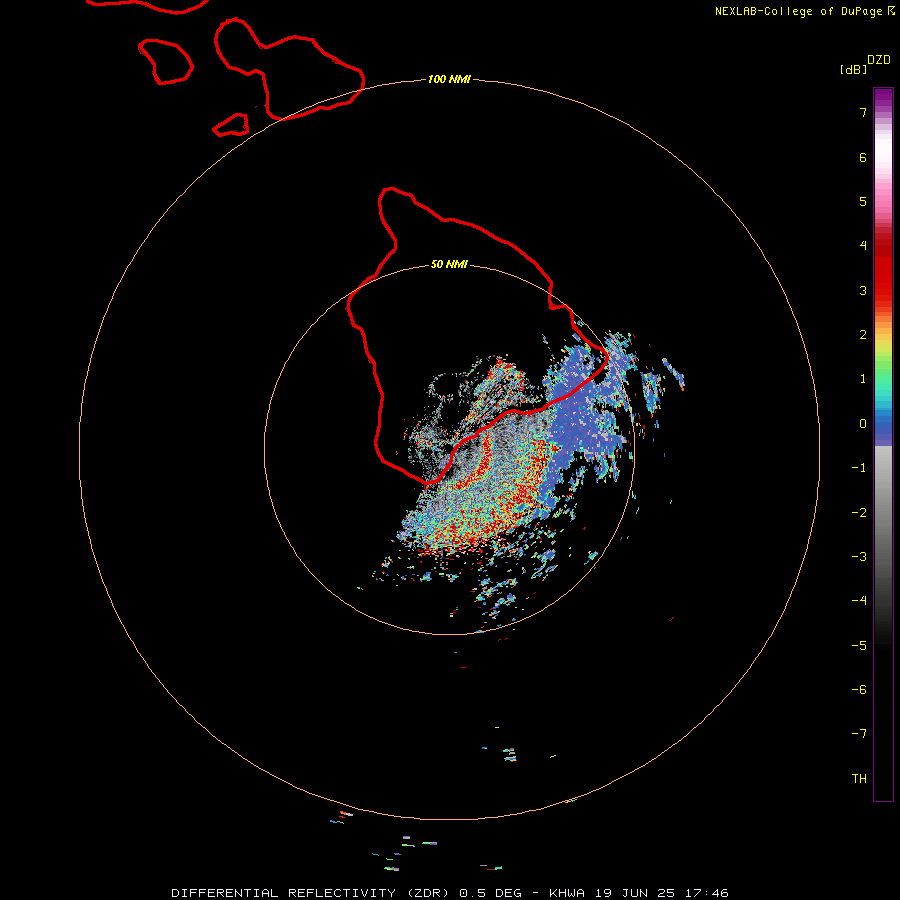Click the -6 value on the colorbar scale

click(x=859, y=690)
